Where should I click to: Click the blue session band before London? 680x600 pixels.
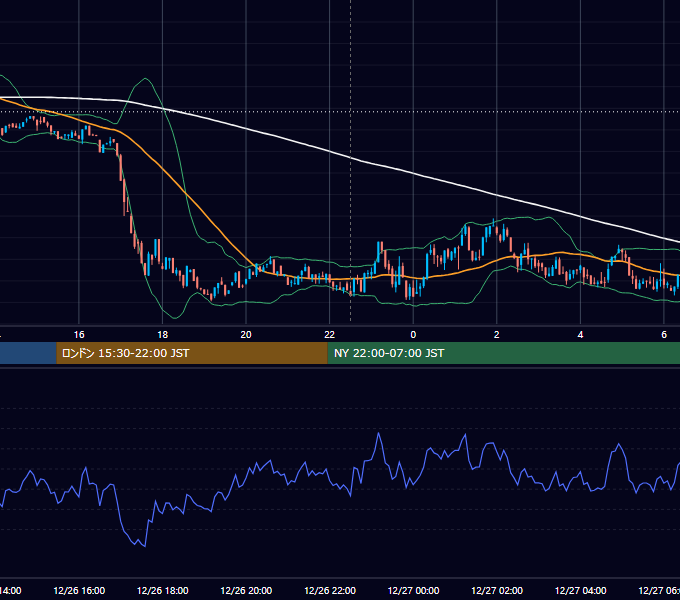coord(28,353)
